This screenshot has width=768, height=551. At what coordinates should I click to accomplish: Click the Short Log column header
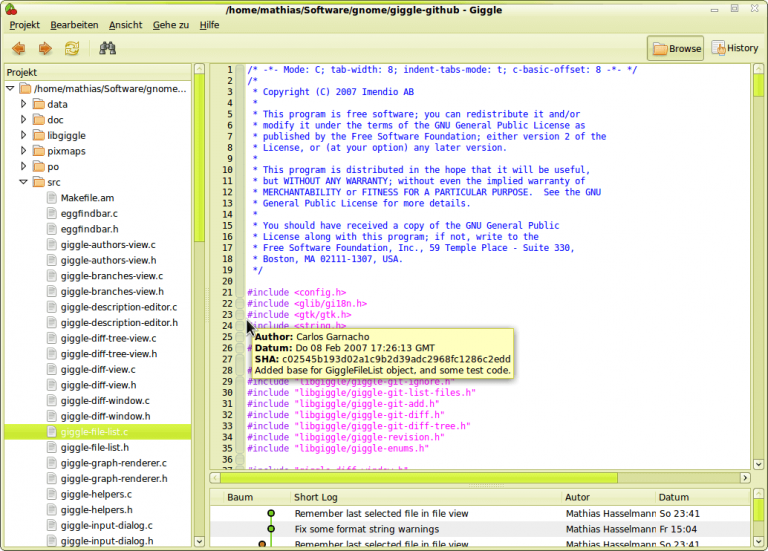click(315, 497)
